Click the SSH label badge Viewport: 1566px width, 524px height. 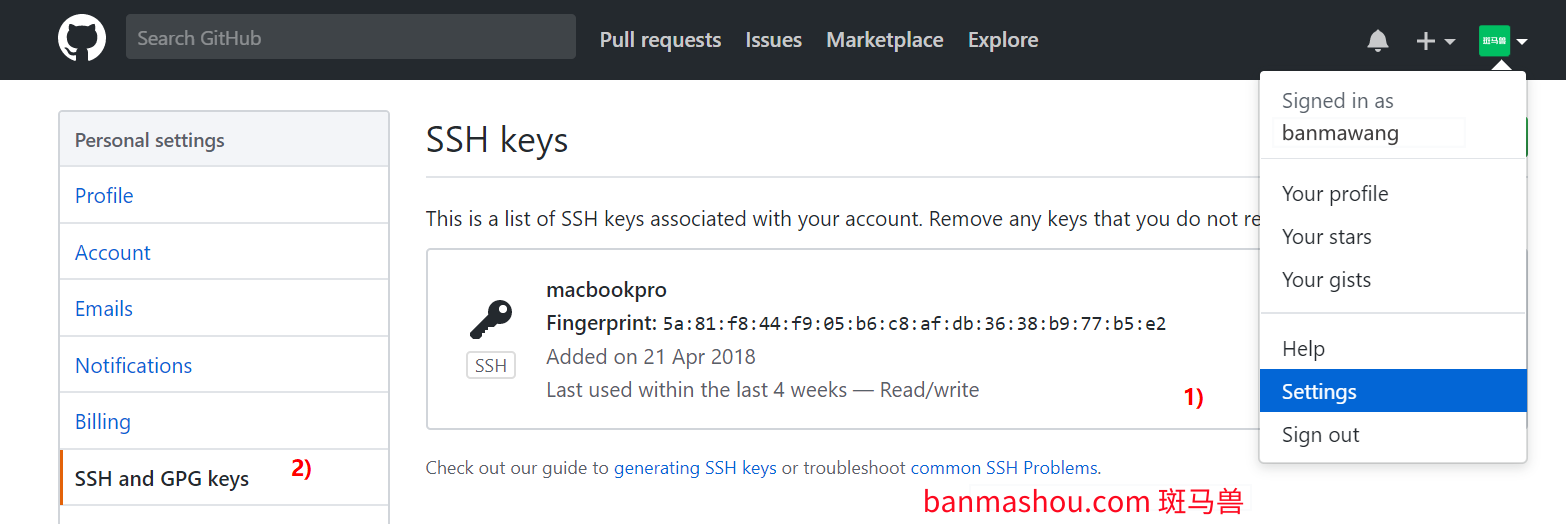[491, 365]
